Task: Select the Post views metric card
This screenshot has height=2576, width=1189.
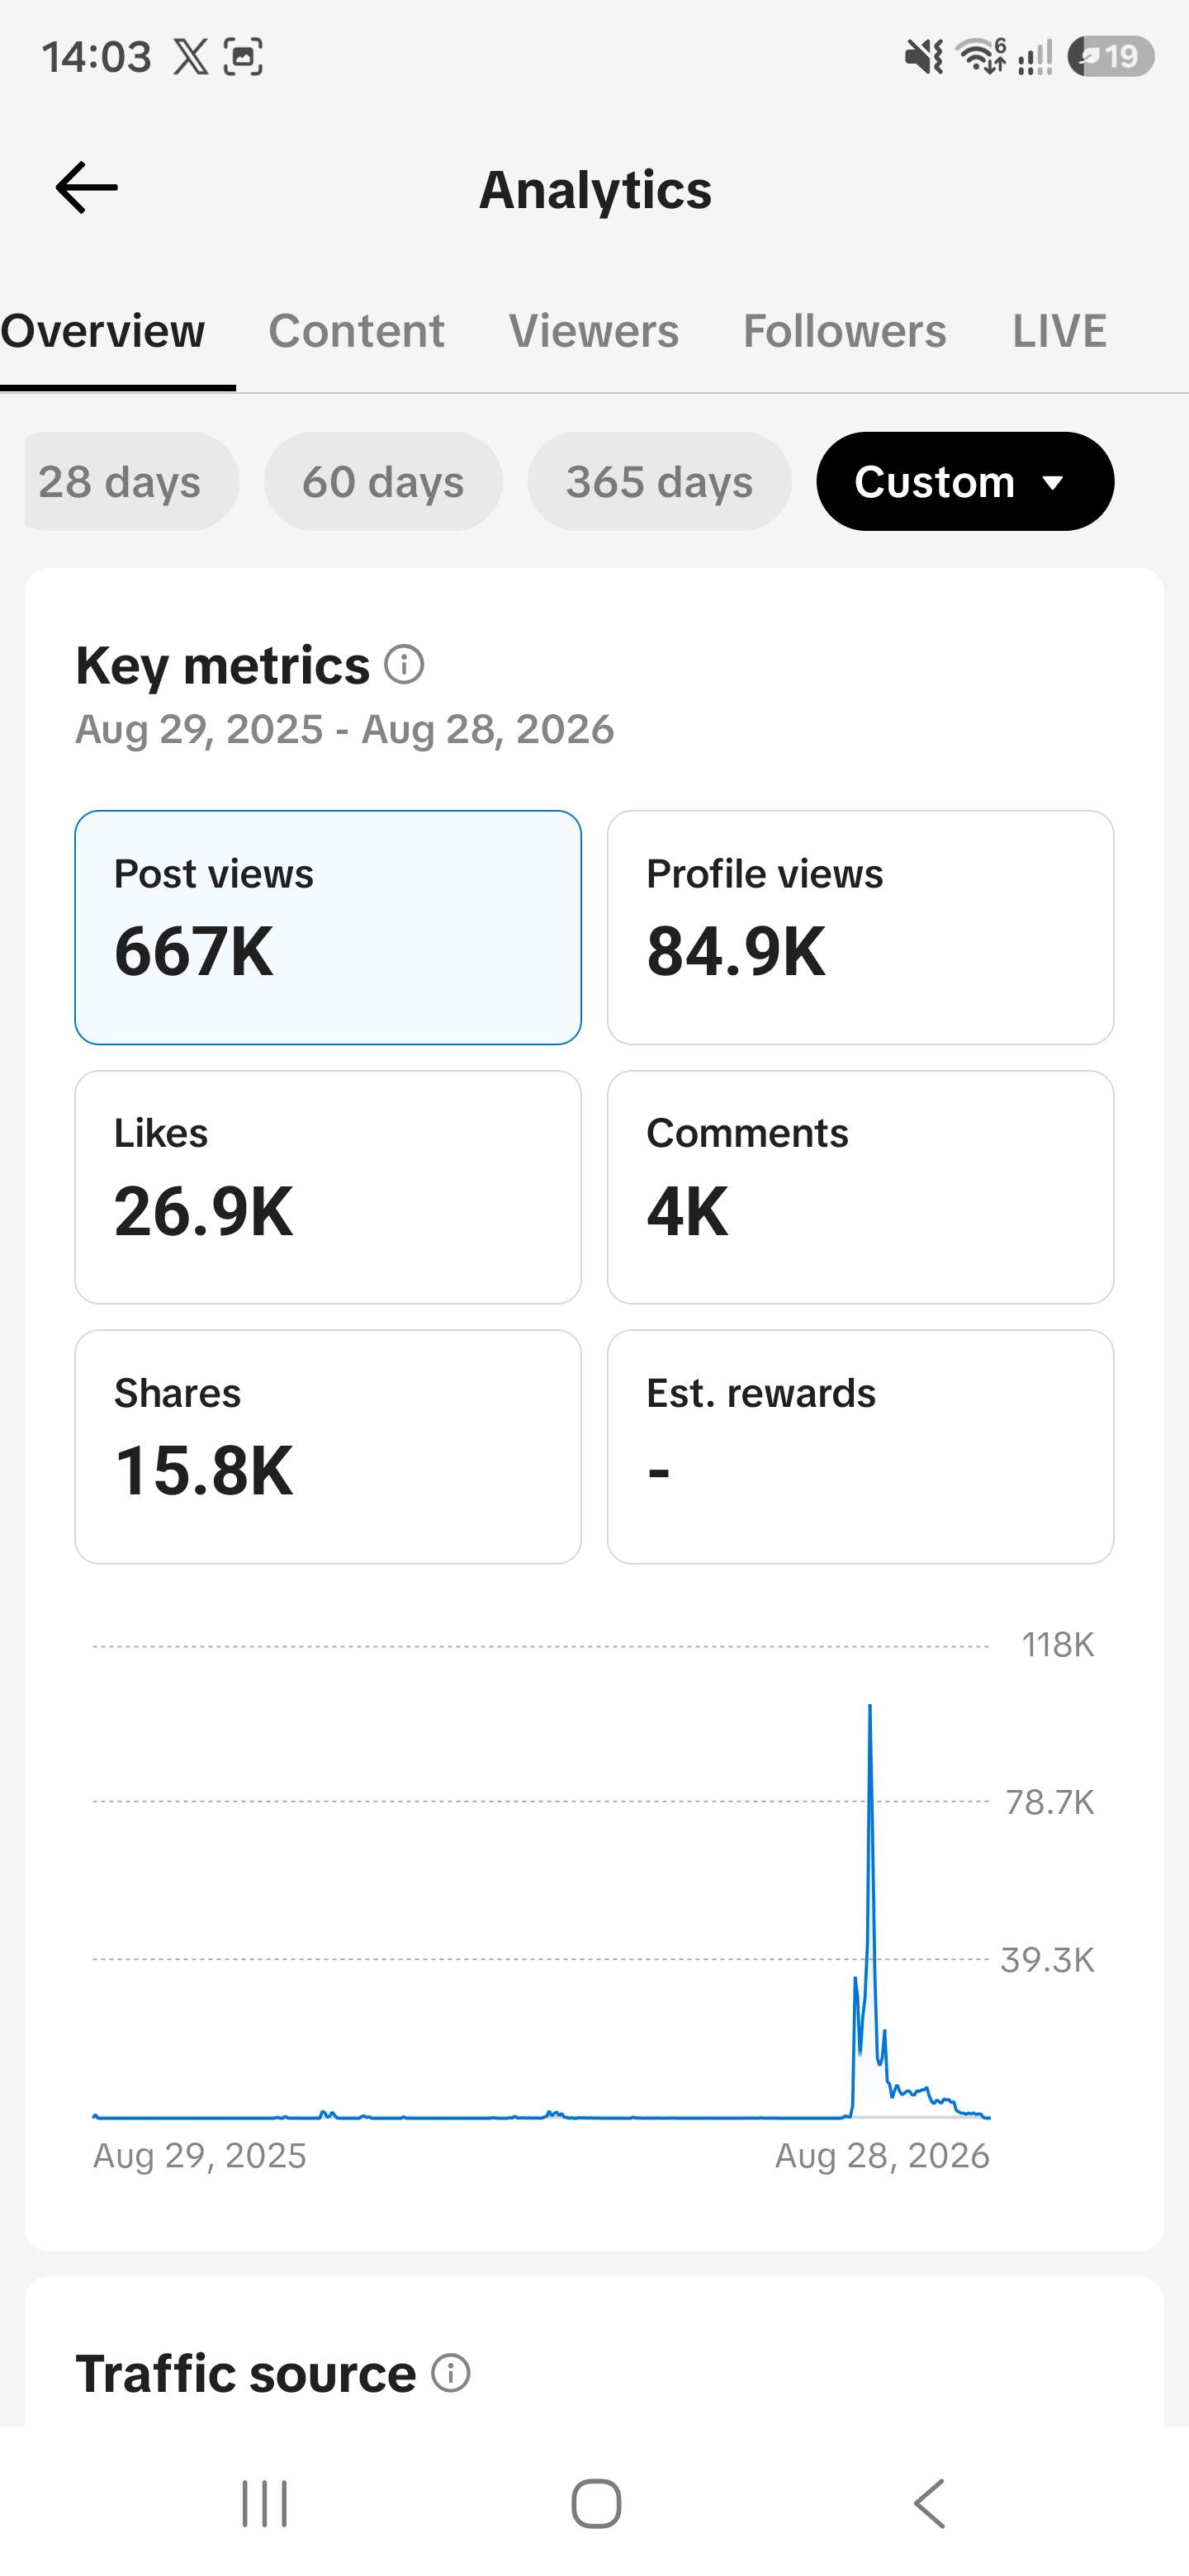Action: 328,927
